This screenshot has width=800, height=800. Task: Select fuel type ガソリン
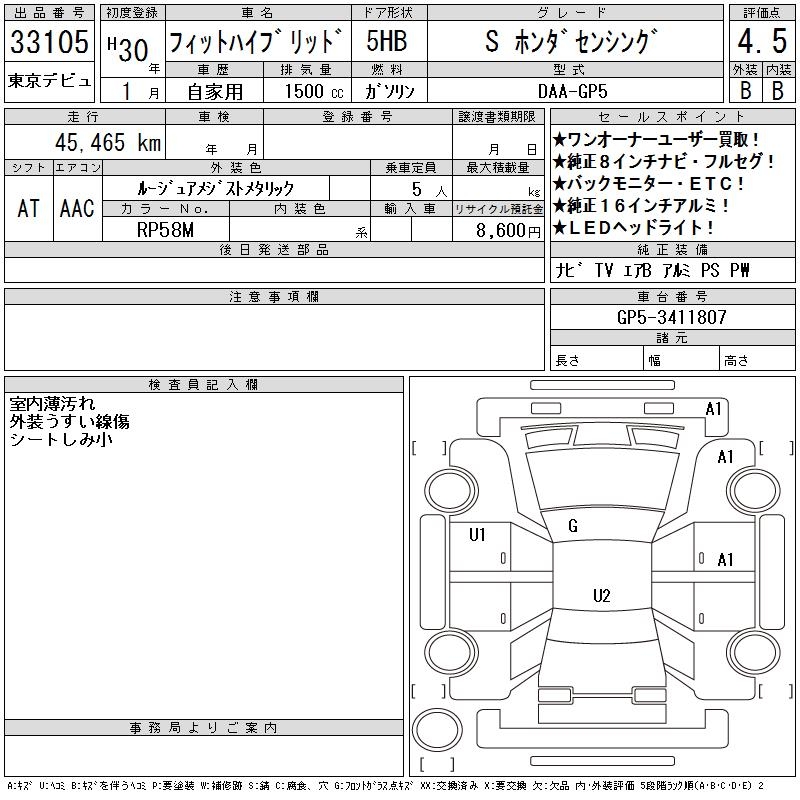[x=389, y=91]
